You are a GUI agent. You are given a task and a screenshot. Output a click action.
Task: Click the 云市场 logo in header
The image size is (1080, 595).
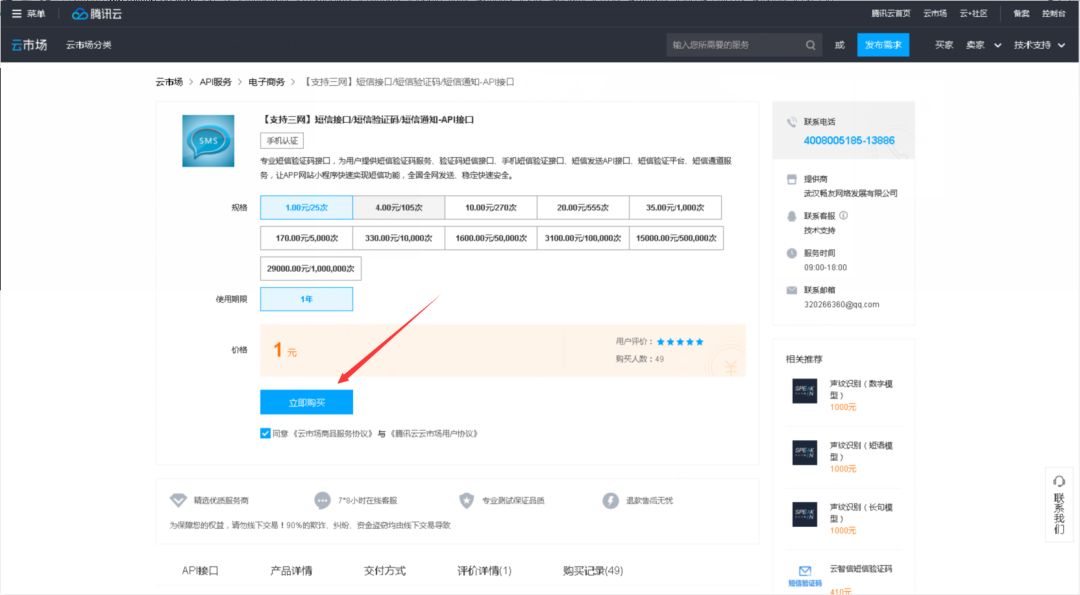[29, 45]
